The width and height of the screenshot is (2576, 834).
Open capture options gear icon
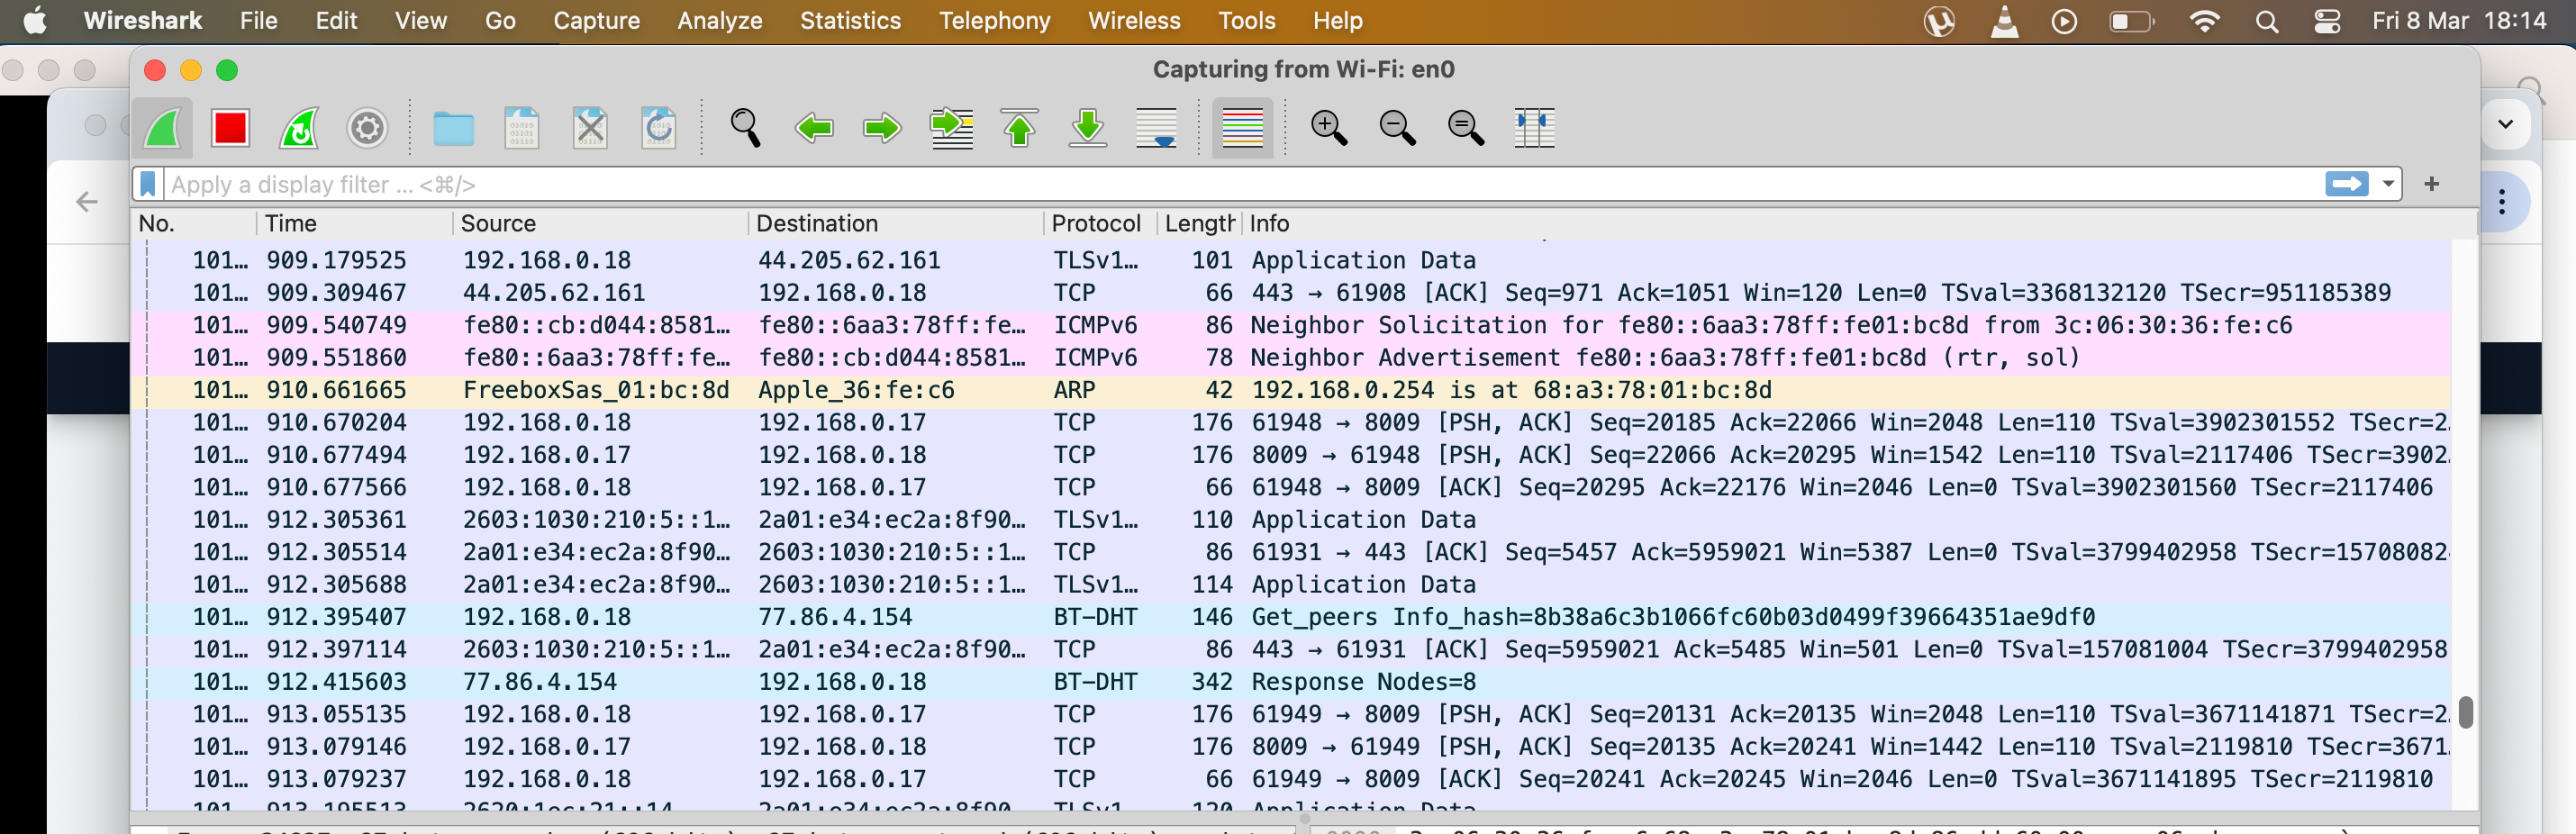(x=367, y=128)
